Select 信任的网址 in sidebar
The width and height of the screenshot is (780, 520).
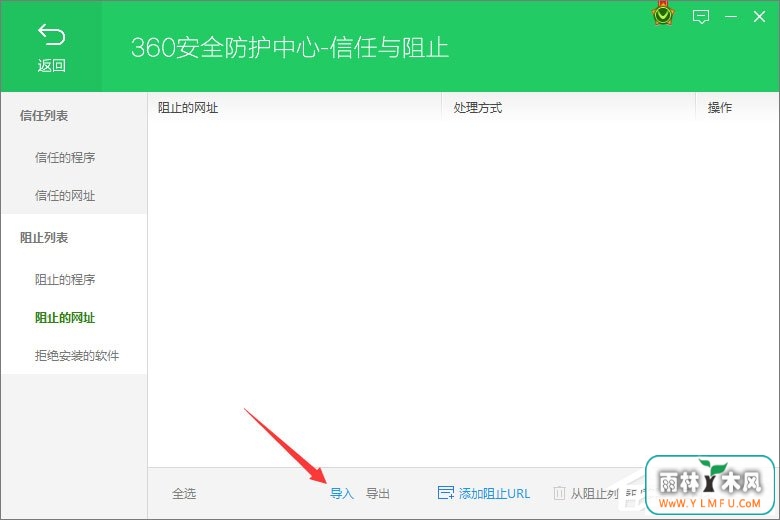[x=65, y=196]
